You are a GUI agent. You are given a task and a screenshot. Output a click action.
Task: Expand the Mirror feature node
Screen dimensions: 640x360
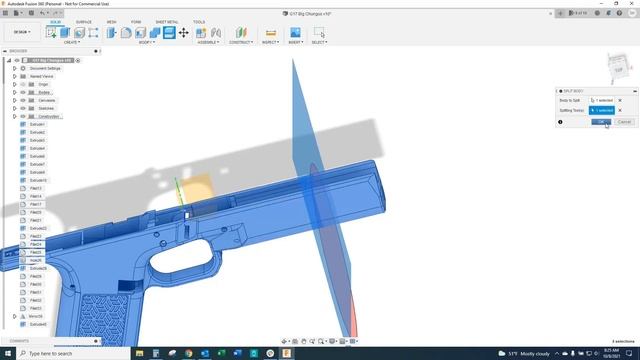15,316
